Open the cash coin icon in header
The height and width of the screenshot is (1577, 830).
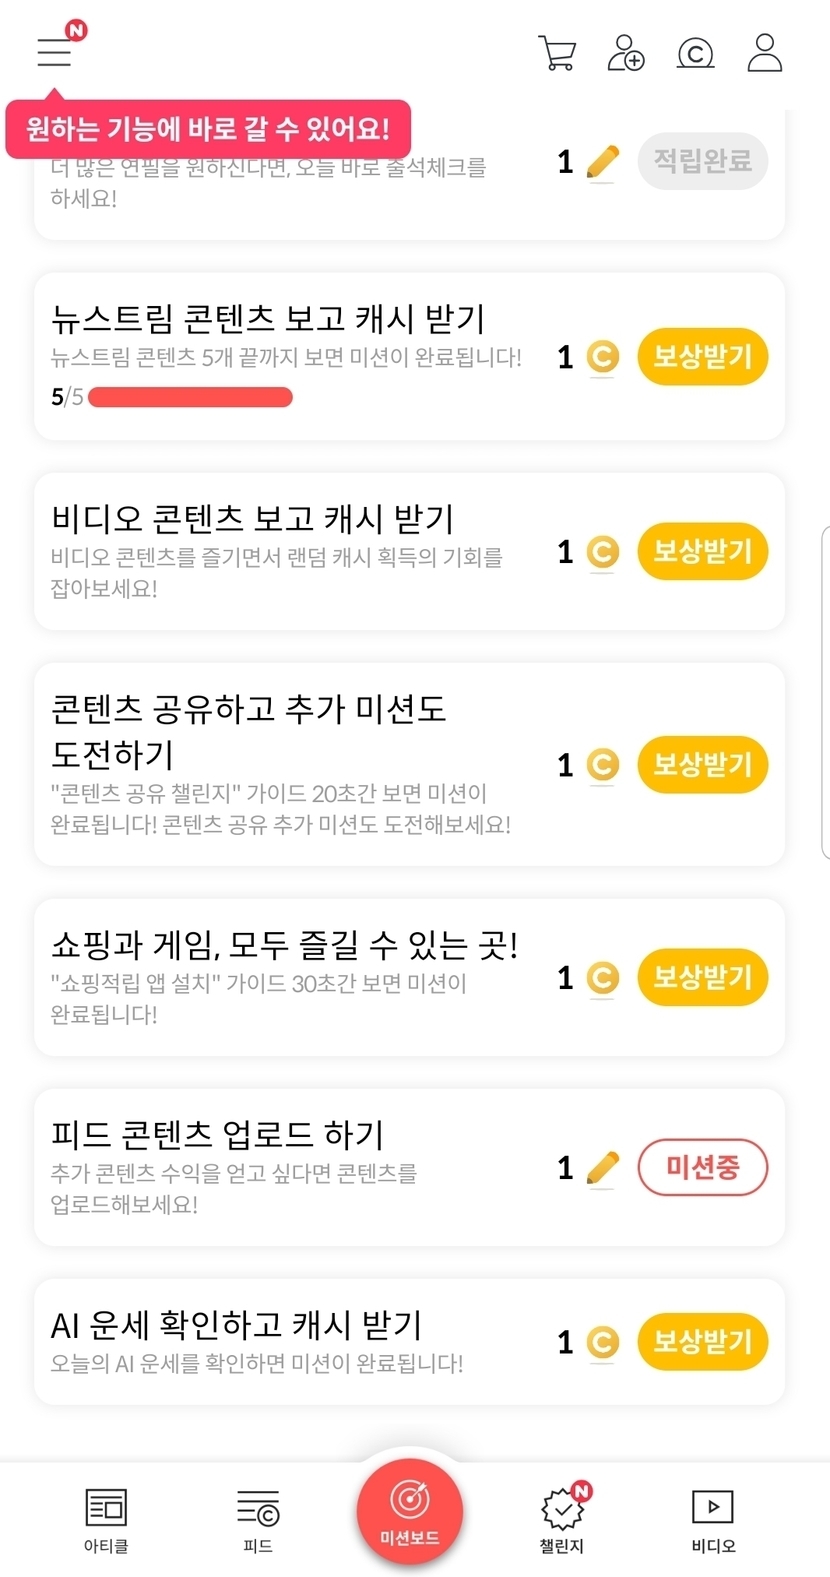[695, 53]
